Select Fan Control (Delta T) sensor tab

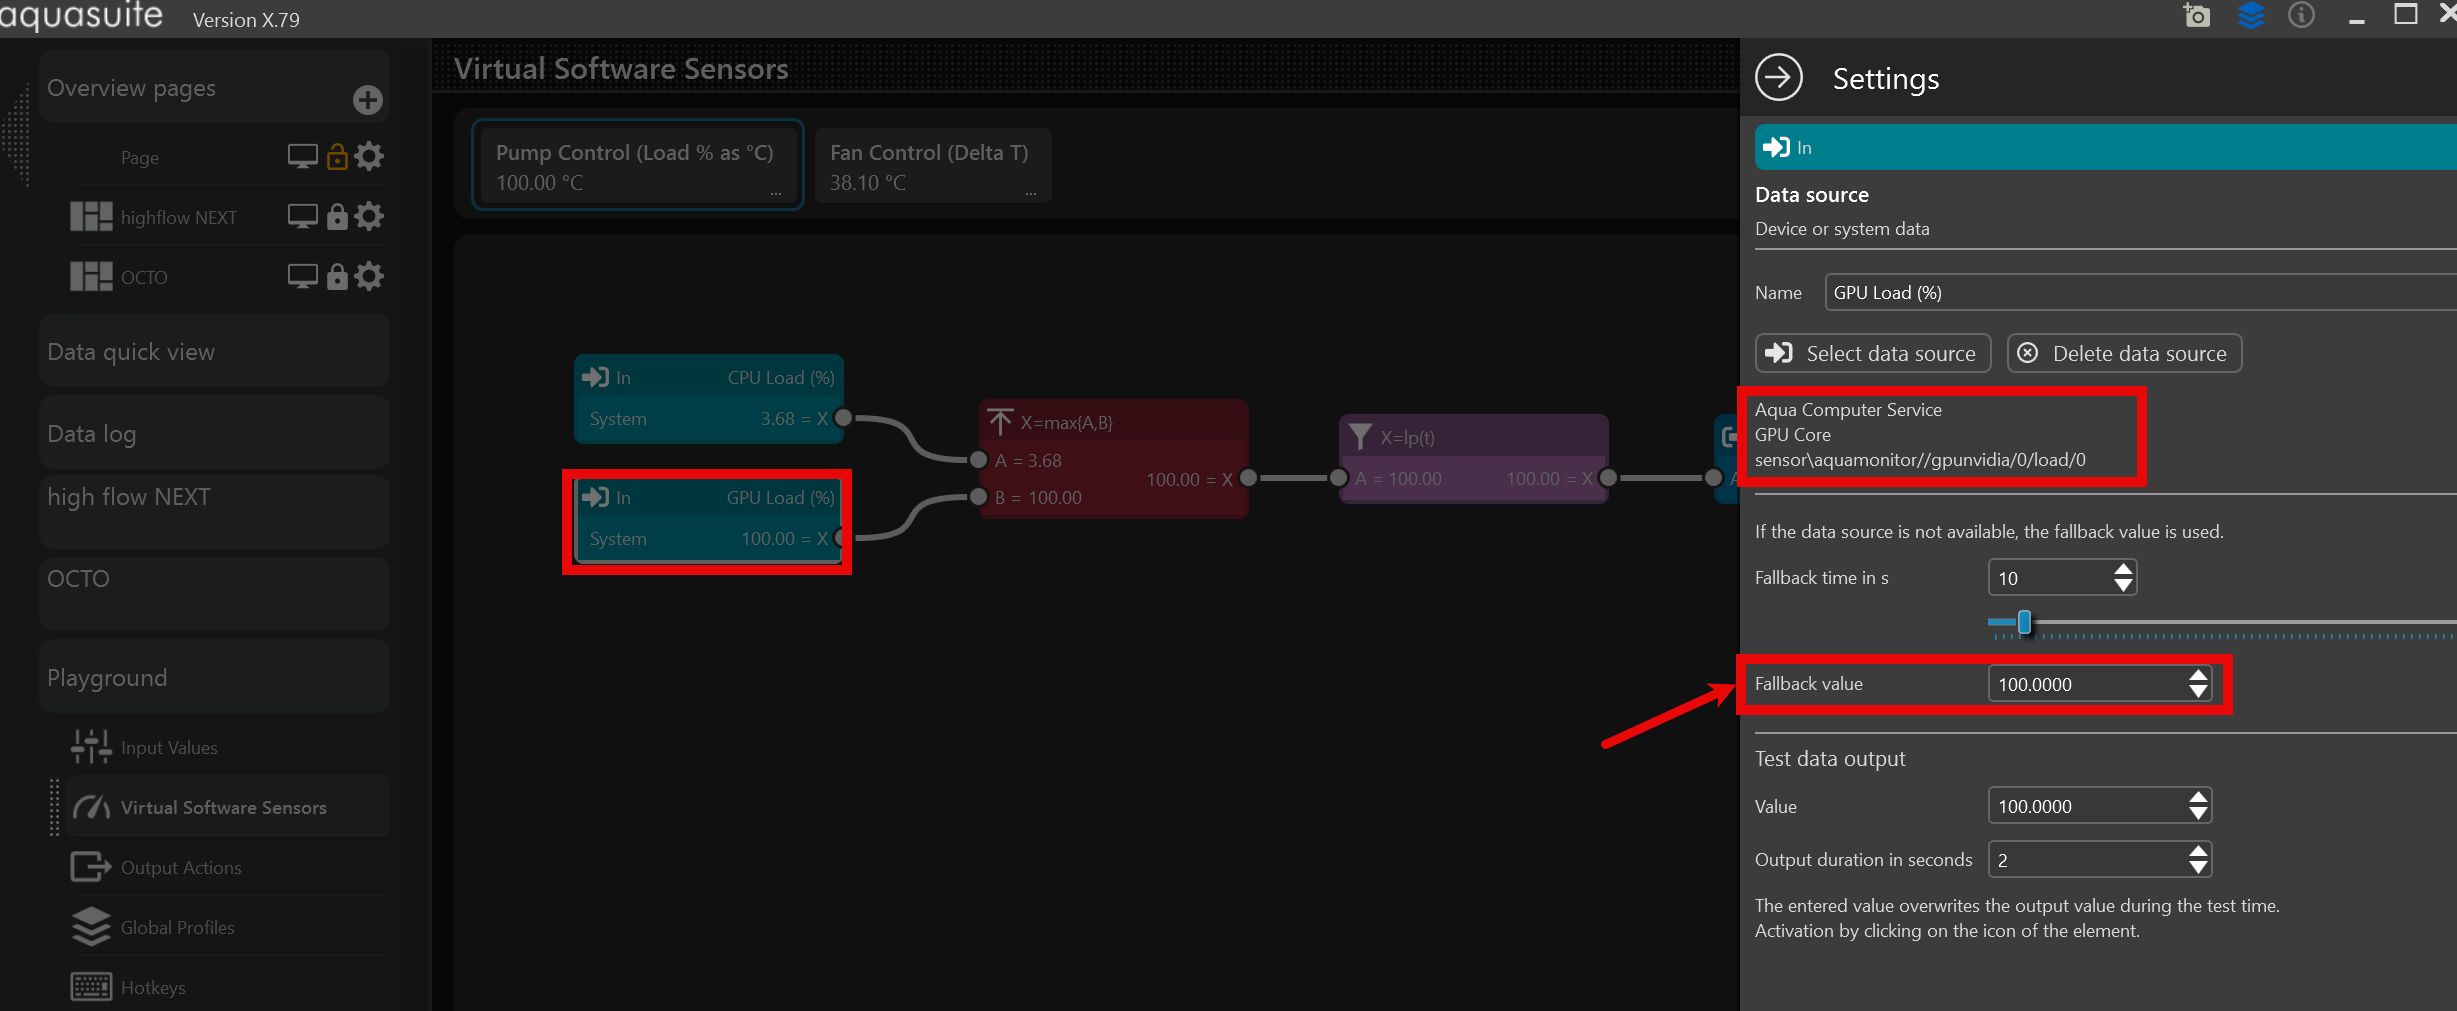pos(931,166)
